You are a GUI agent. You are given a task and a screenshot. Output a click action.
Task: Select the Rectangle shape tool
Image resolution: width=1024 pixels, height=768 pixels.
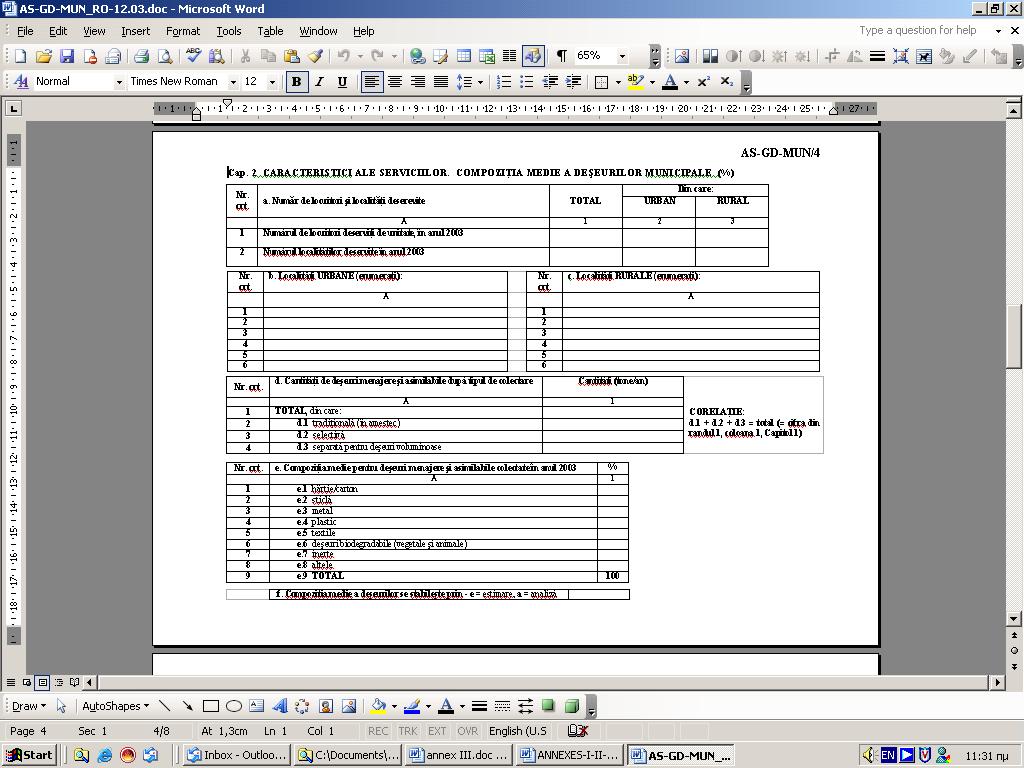tap(210, 706)
